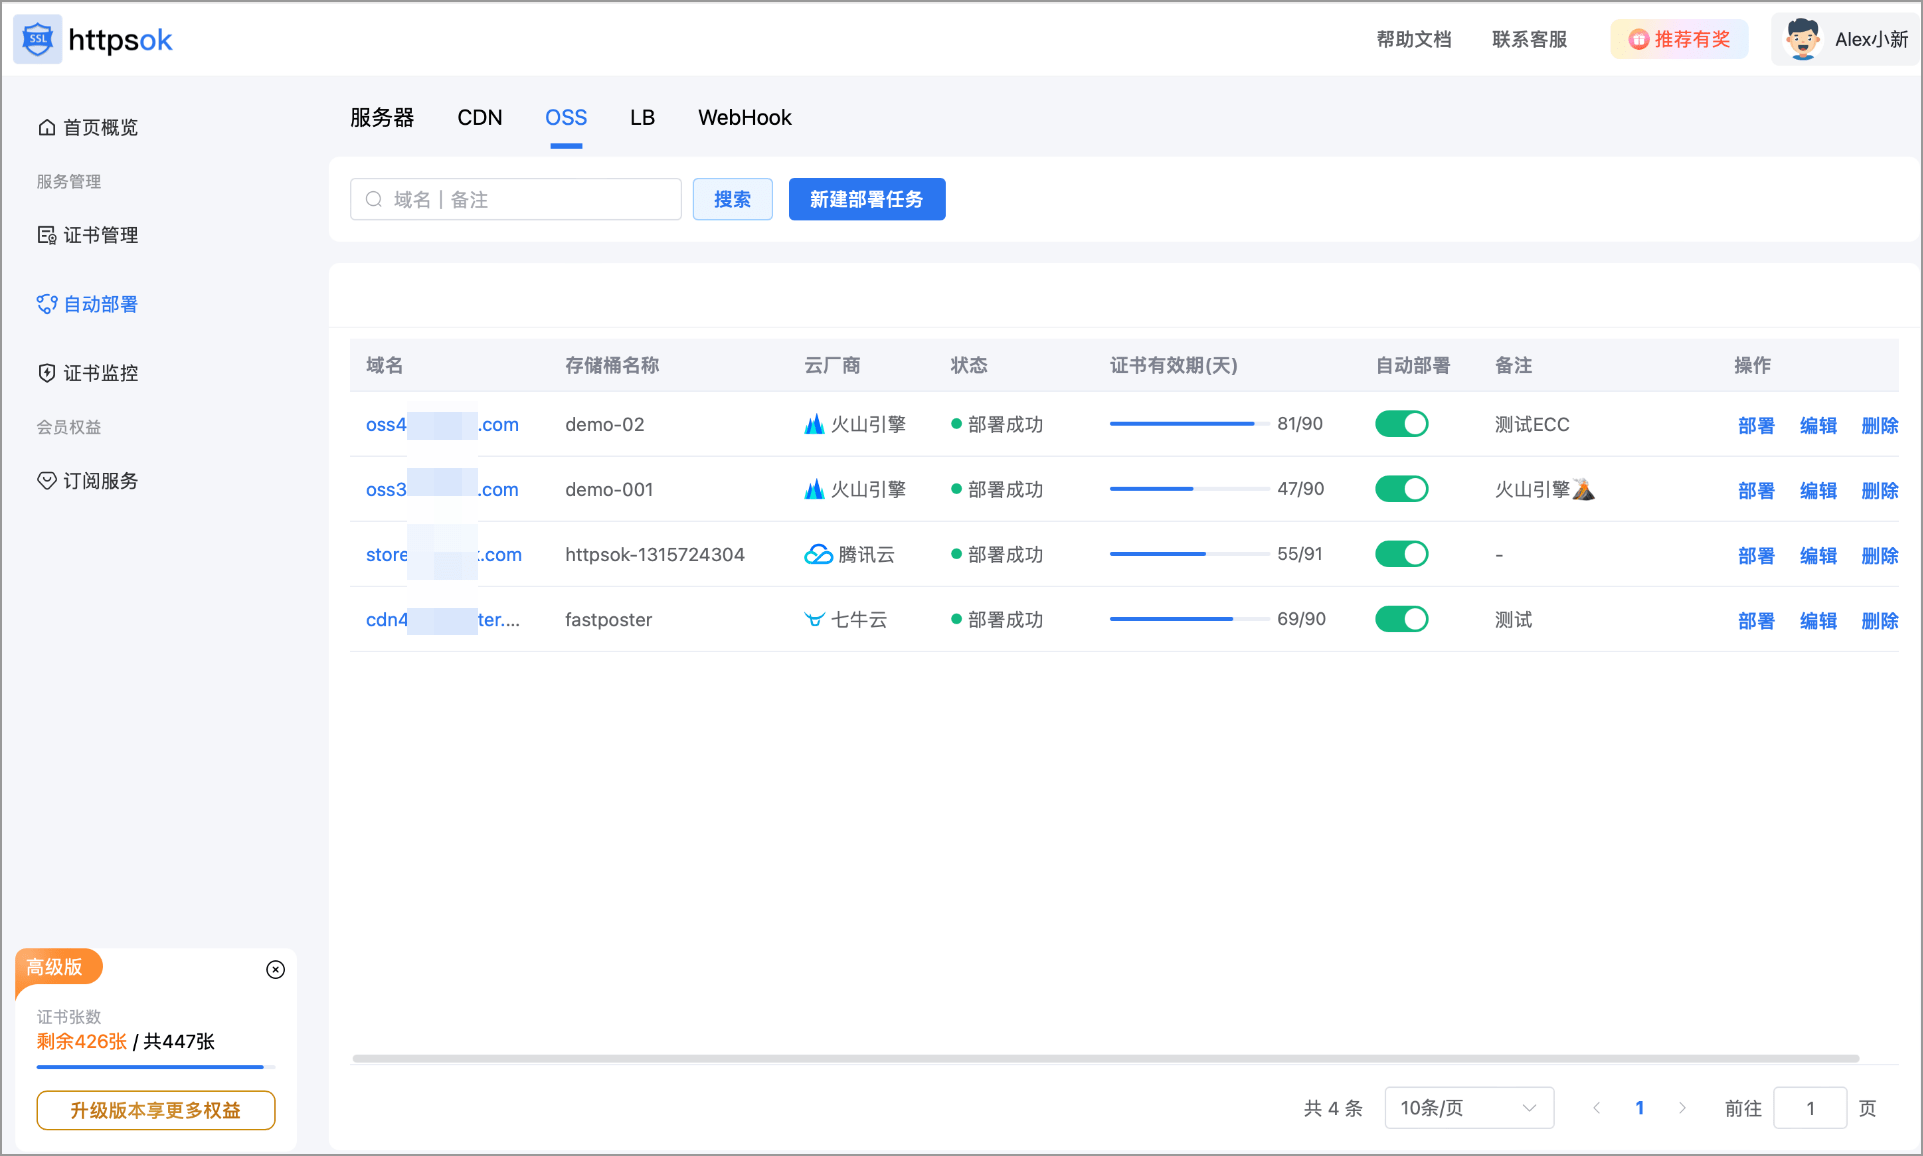Image resolution: width=1923 pixels, height=1156 pixels.
Task: Click the httpsok SSL shield logo
Action: (38, 40)
